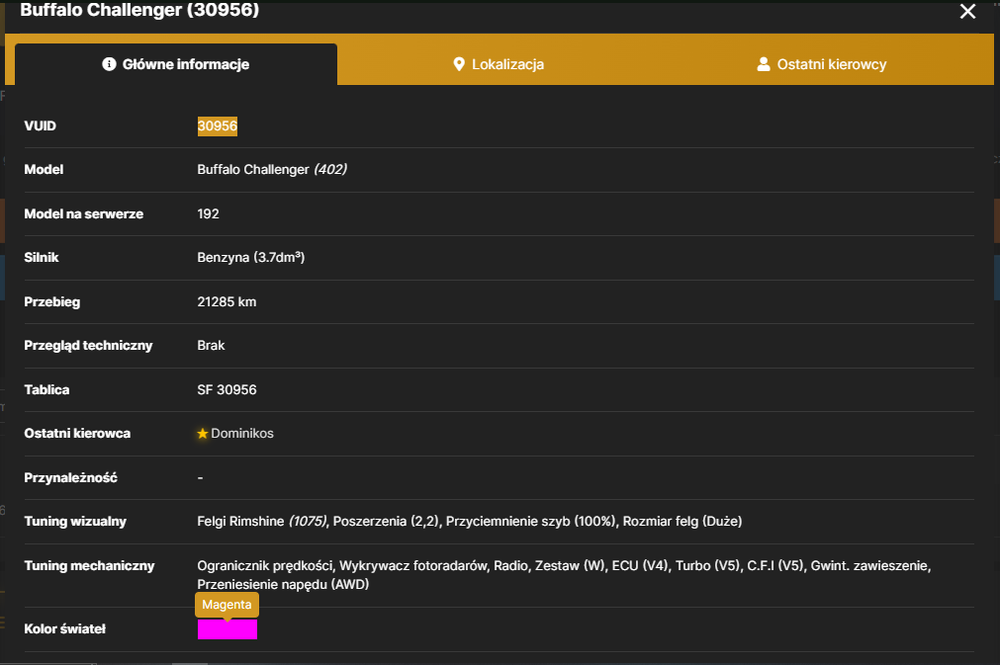The width and height of the screenshot is (1000, 665).
Task: Click the Turbo (V5) tuning entry
Action: (708, 566)
